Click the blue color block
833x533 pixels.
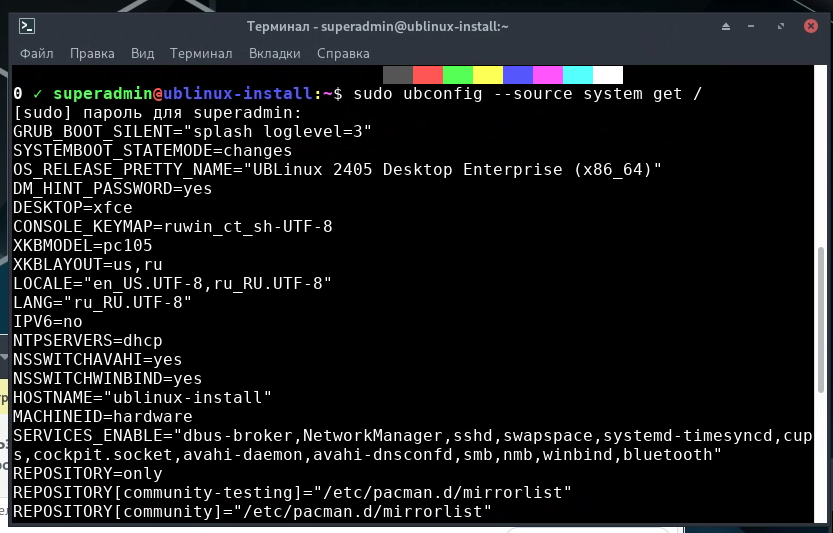pos(518,75)
